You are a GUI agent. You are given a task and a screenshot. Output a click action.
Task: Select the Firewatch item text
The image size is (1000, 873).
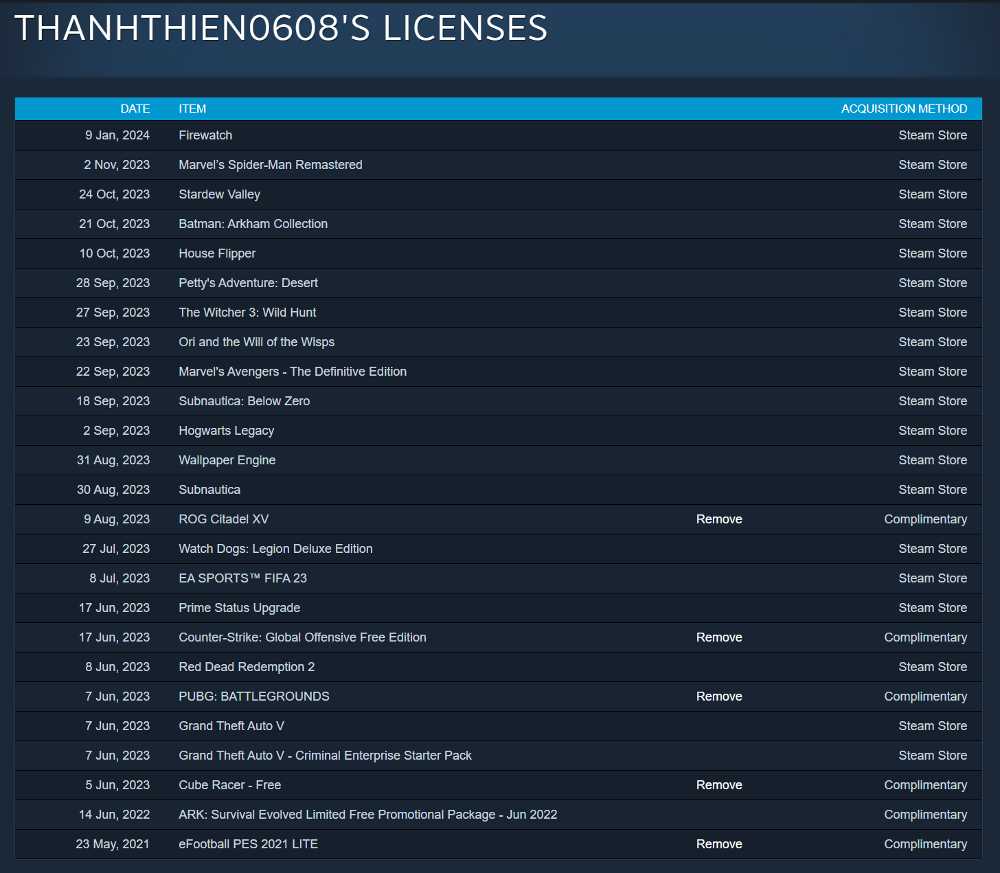pos(205,135)
